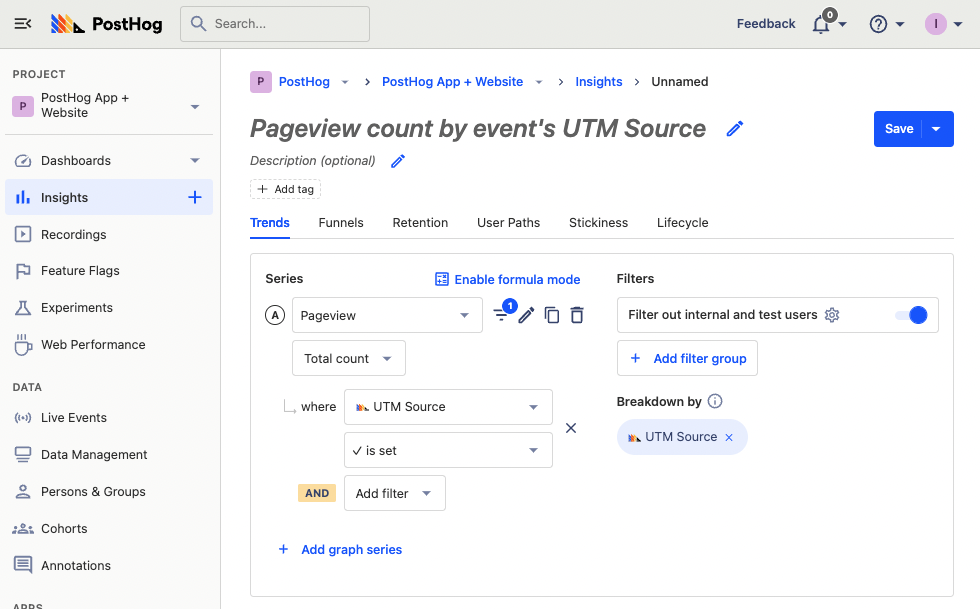Open the Pageview event selector

pyautogui.click(x=387, y=314)
